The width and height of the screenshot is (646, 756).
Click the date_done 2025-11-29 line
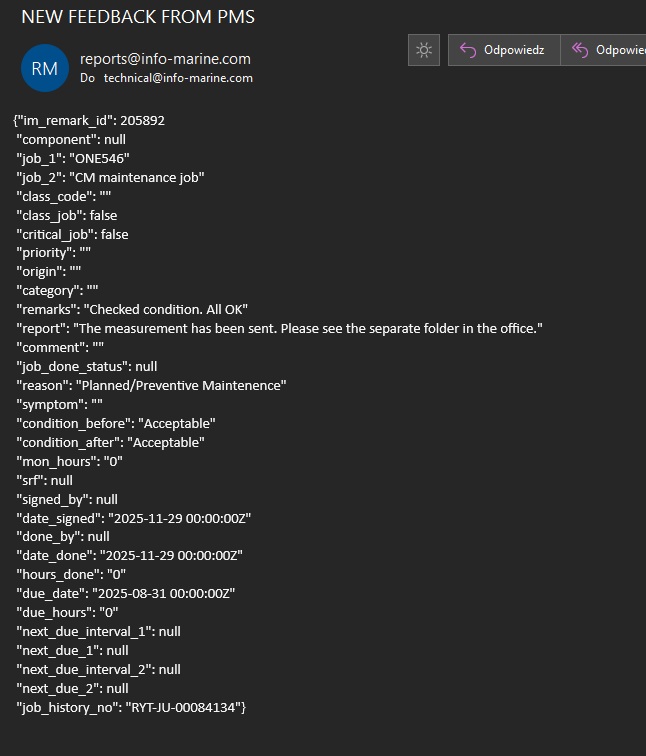(x=130, y=556)
